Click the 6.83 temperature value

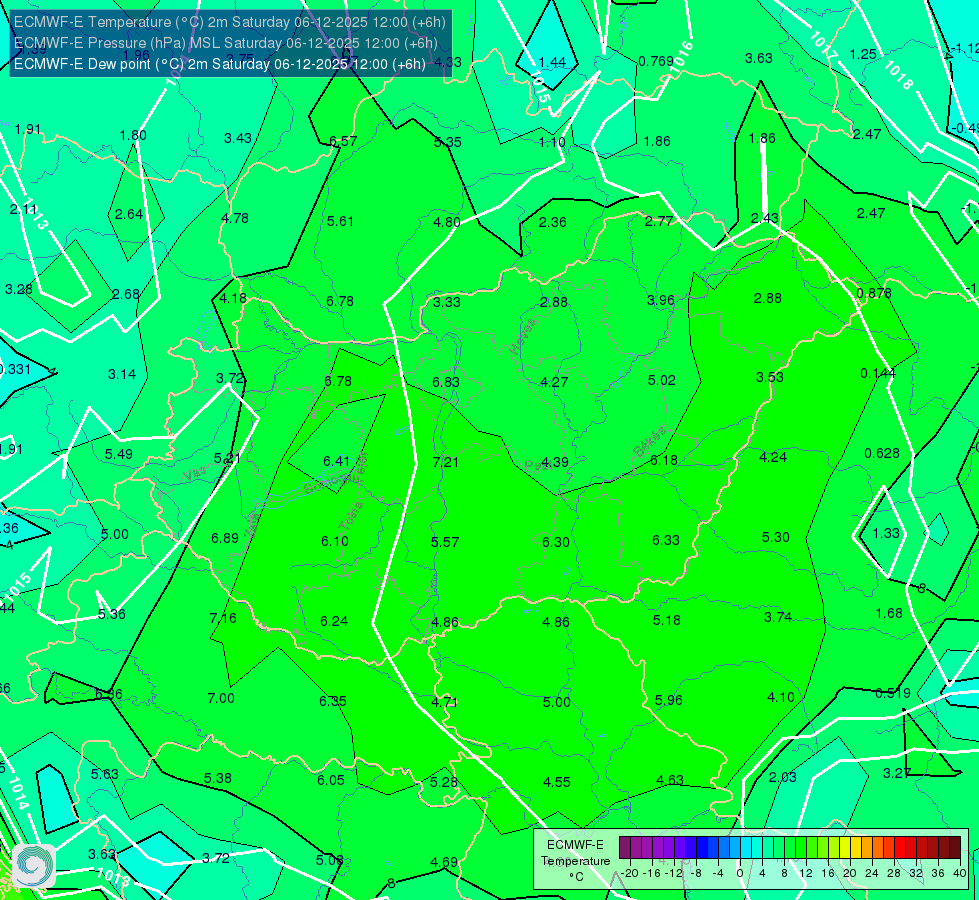click(446, 382)
